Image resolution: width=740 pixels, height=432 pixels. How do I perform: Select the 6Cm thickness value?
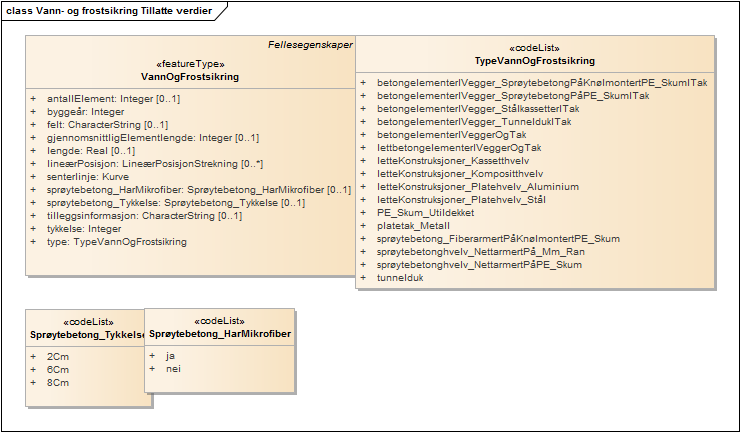(x=58, y=370)
